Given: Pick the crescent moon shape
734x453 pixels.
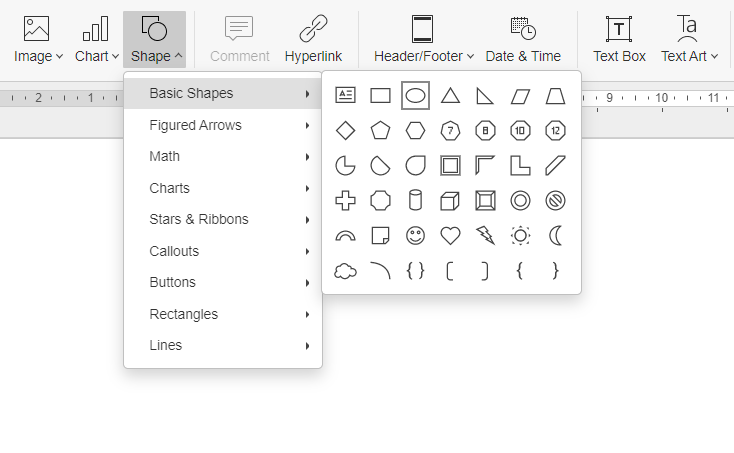Looking at the screenshot, I should coord(556,236).
